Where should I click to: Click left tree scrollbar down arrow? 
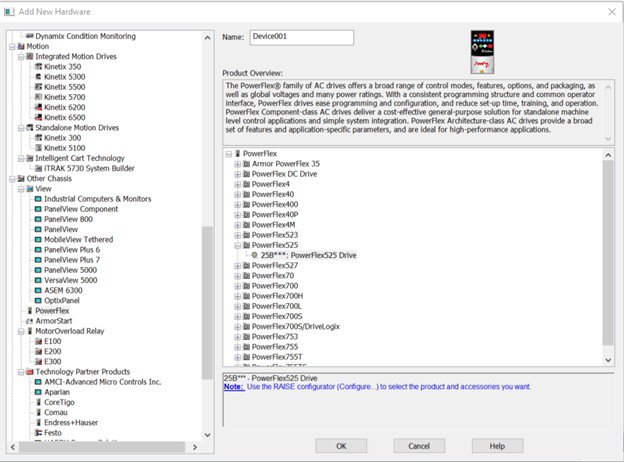(207, 435)
